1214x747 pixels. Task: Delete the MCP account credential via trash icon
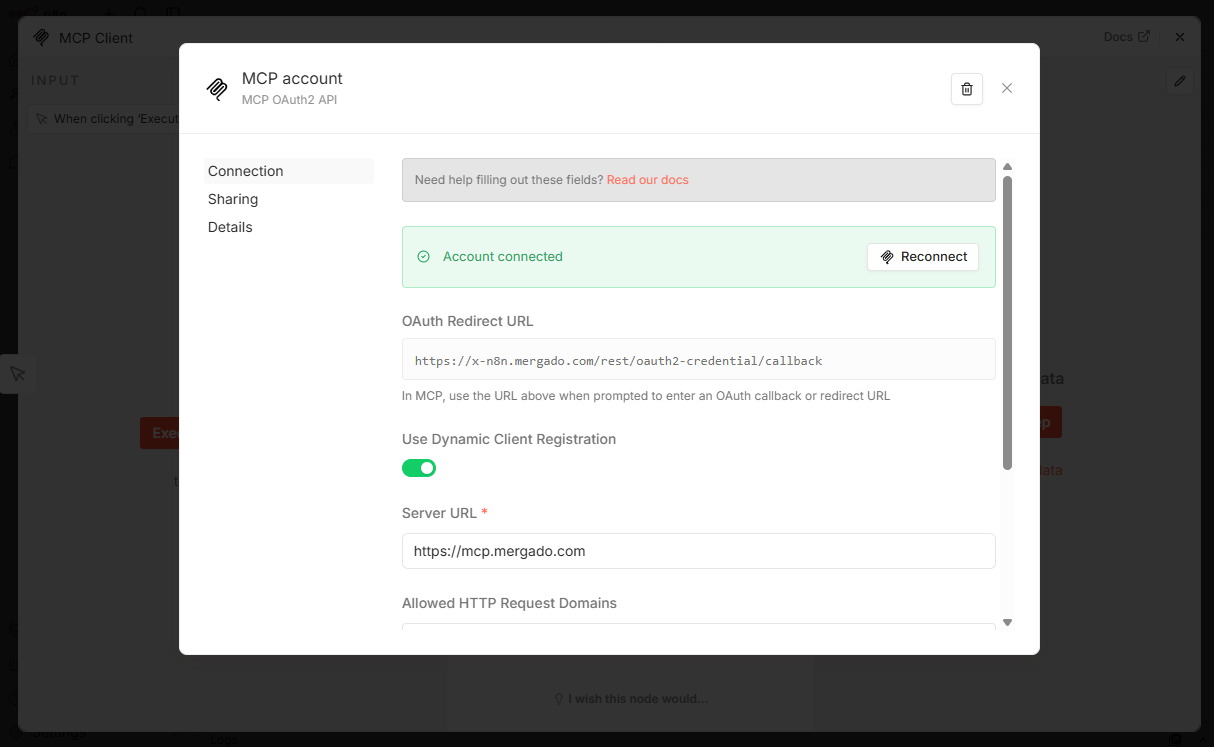966,89
